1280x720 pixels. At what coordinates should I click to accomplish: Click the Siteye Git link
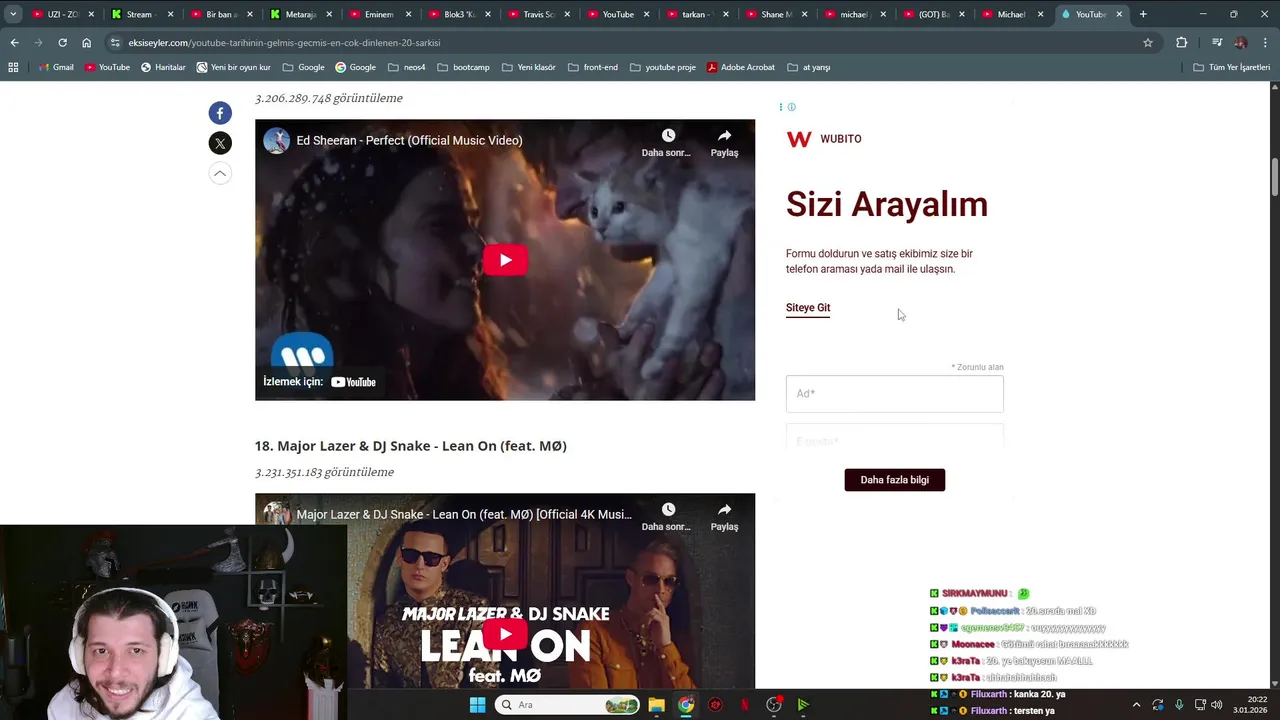coord(808,308)
